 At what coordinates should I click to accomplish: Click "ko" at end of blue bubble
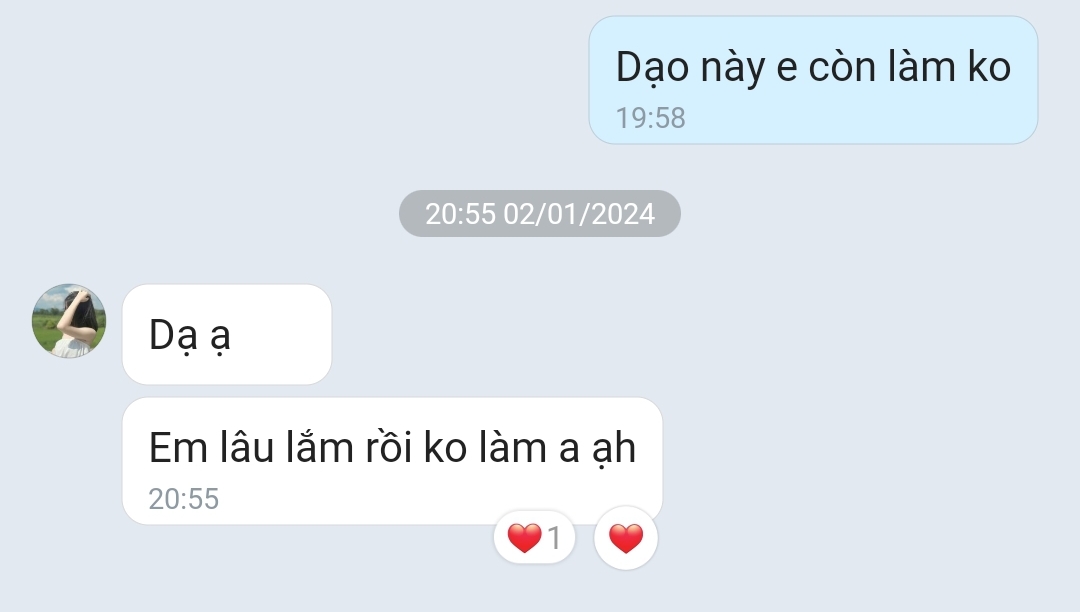coord(989,67)
